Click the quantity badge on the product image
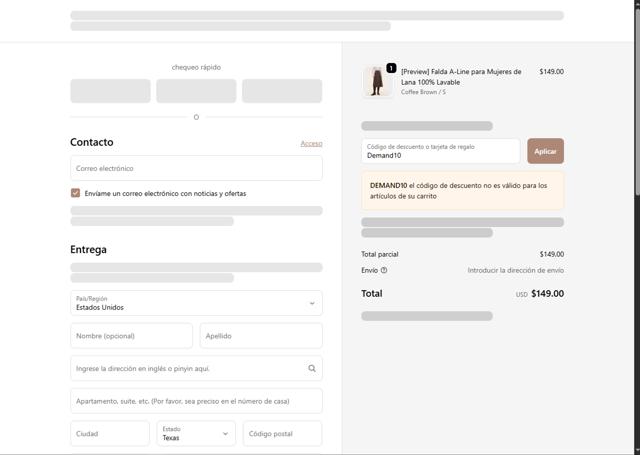Image resolution: width=640 pixels, height=455 pixels. click(391, 68)
